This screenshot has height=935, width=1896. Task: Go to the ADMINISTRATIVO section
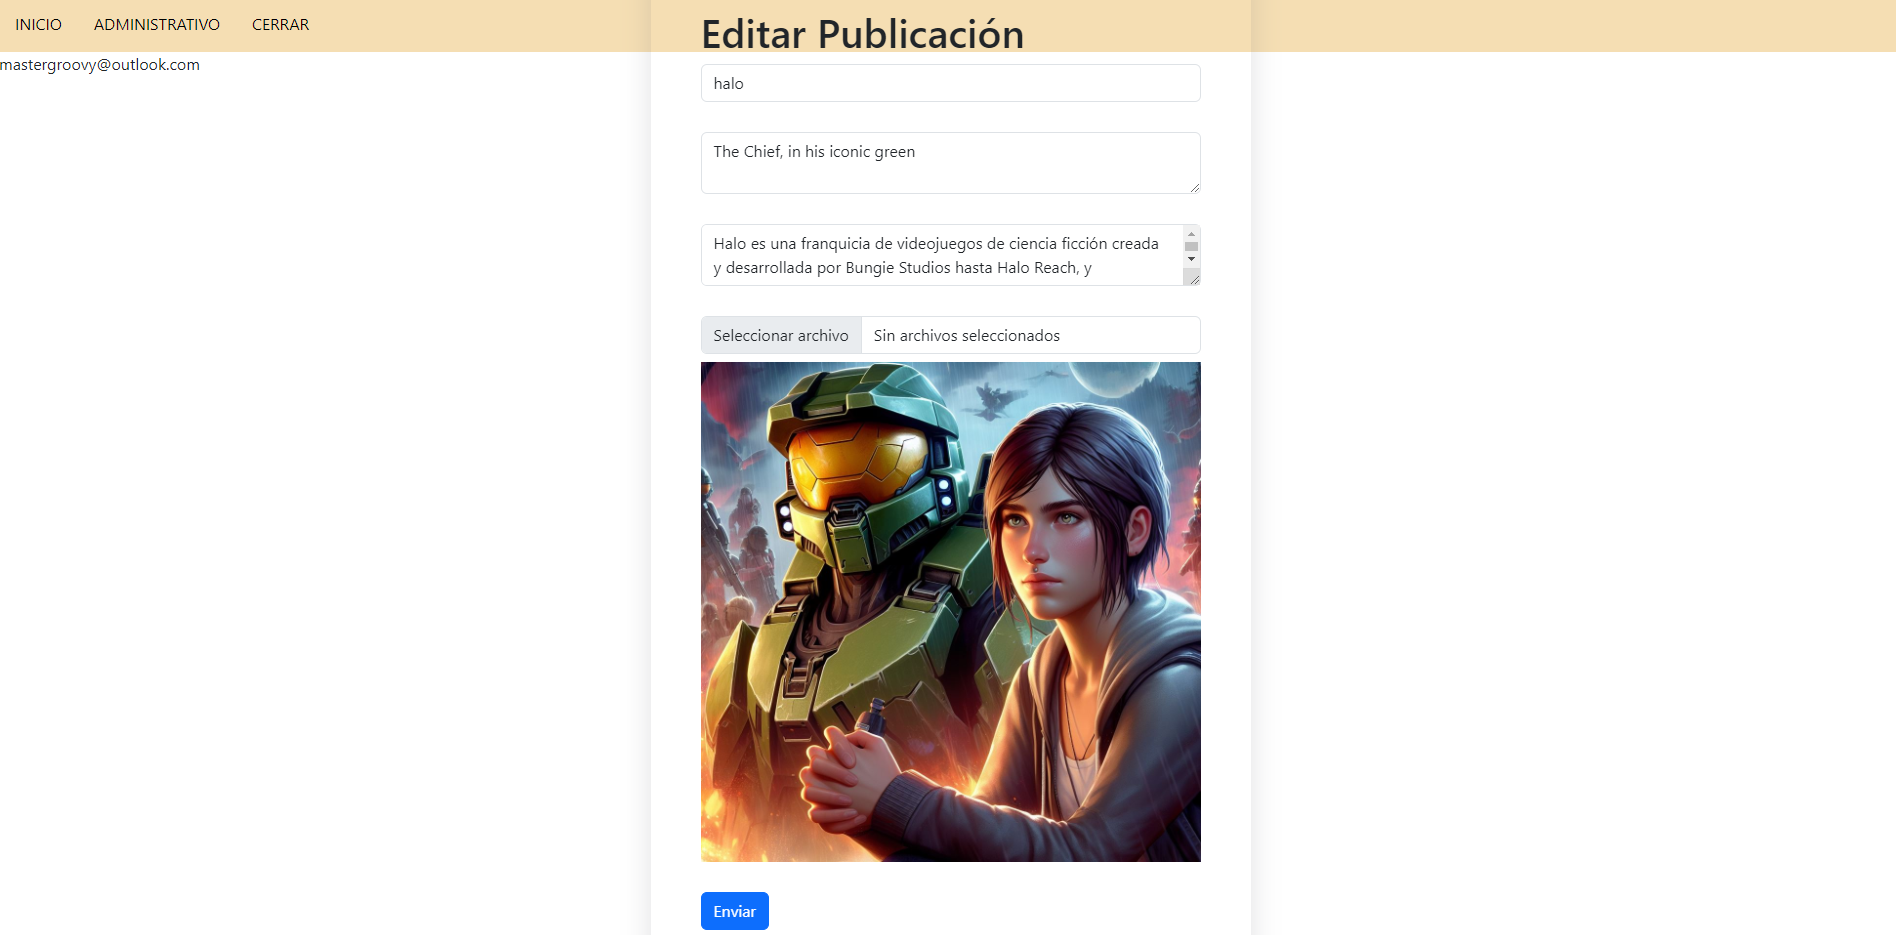(157, 25)
